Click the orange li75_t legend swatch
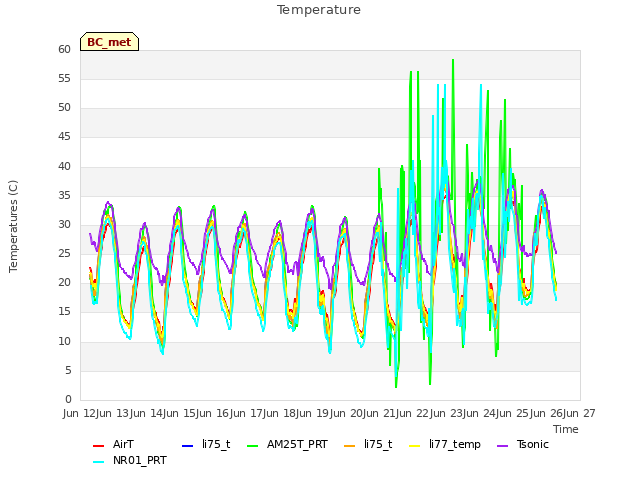The width and height of the screenshot is (640, 480). tap(350, 446)
